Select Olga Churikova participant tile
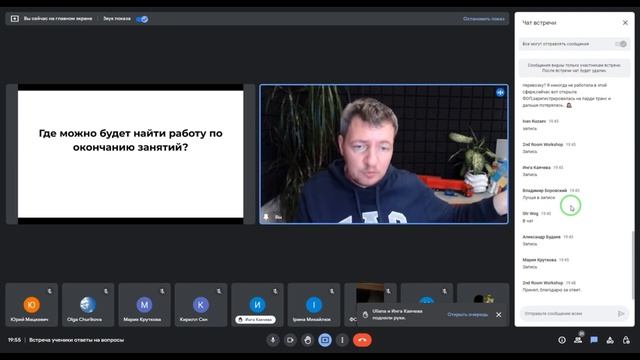Screen dimensions: 640x360 (88, 305)
